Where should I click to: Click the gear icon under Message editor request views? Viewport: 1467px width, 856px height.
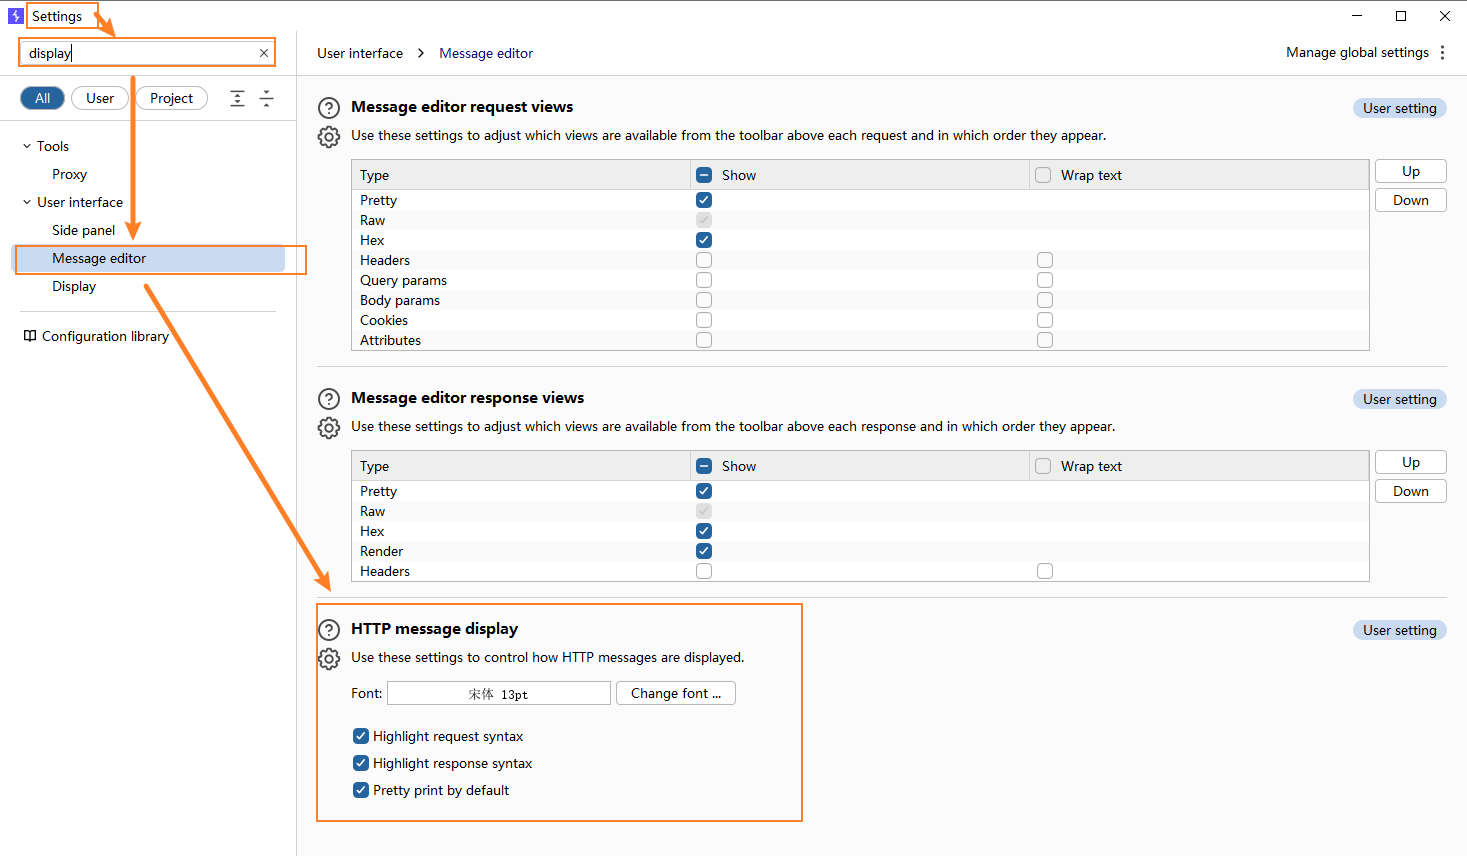(x=329, y=137)
